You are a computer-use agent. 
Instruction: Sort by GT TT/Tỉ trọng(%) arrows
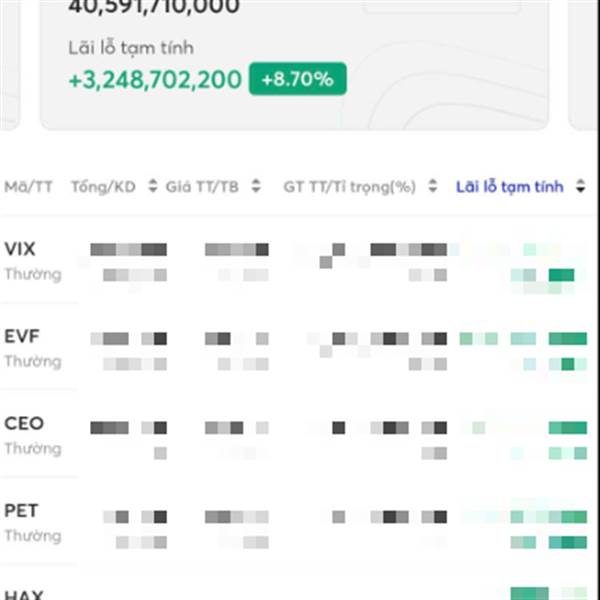click(x=432, y=186)
